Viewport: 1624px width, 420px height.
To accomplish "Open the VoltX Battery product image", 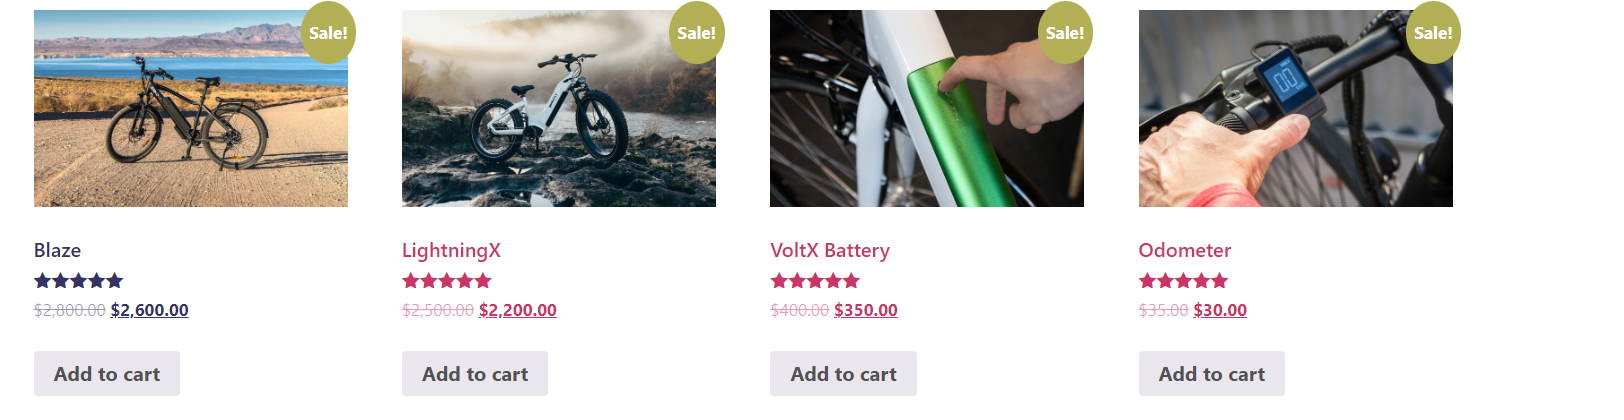I will tap(926, 108).
